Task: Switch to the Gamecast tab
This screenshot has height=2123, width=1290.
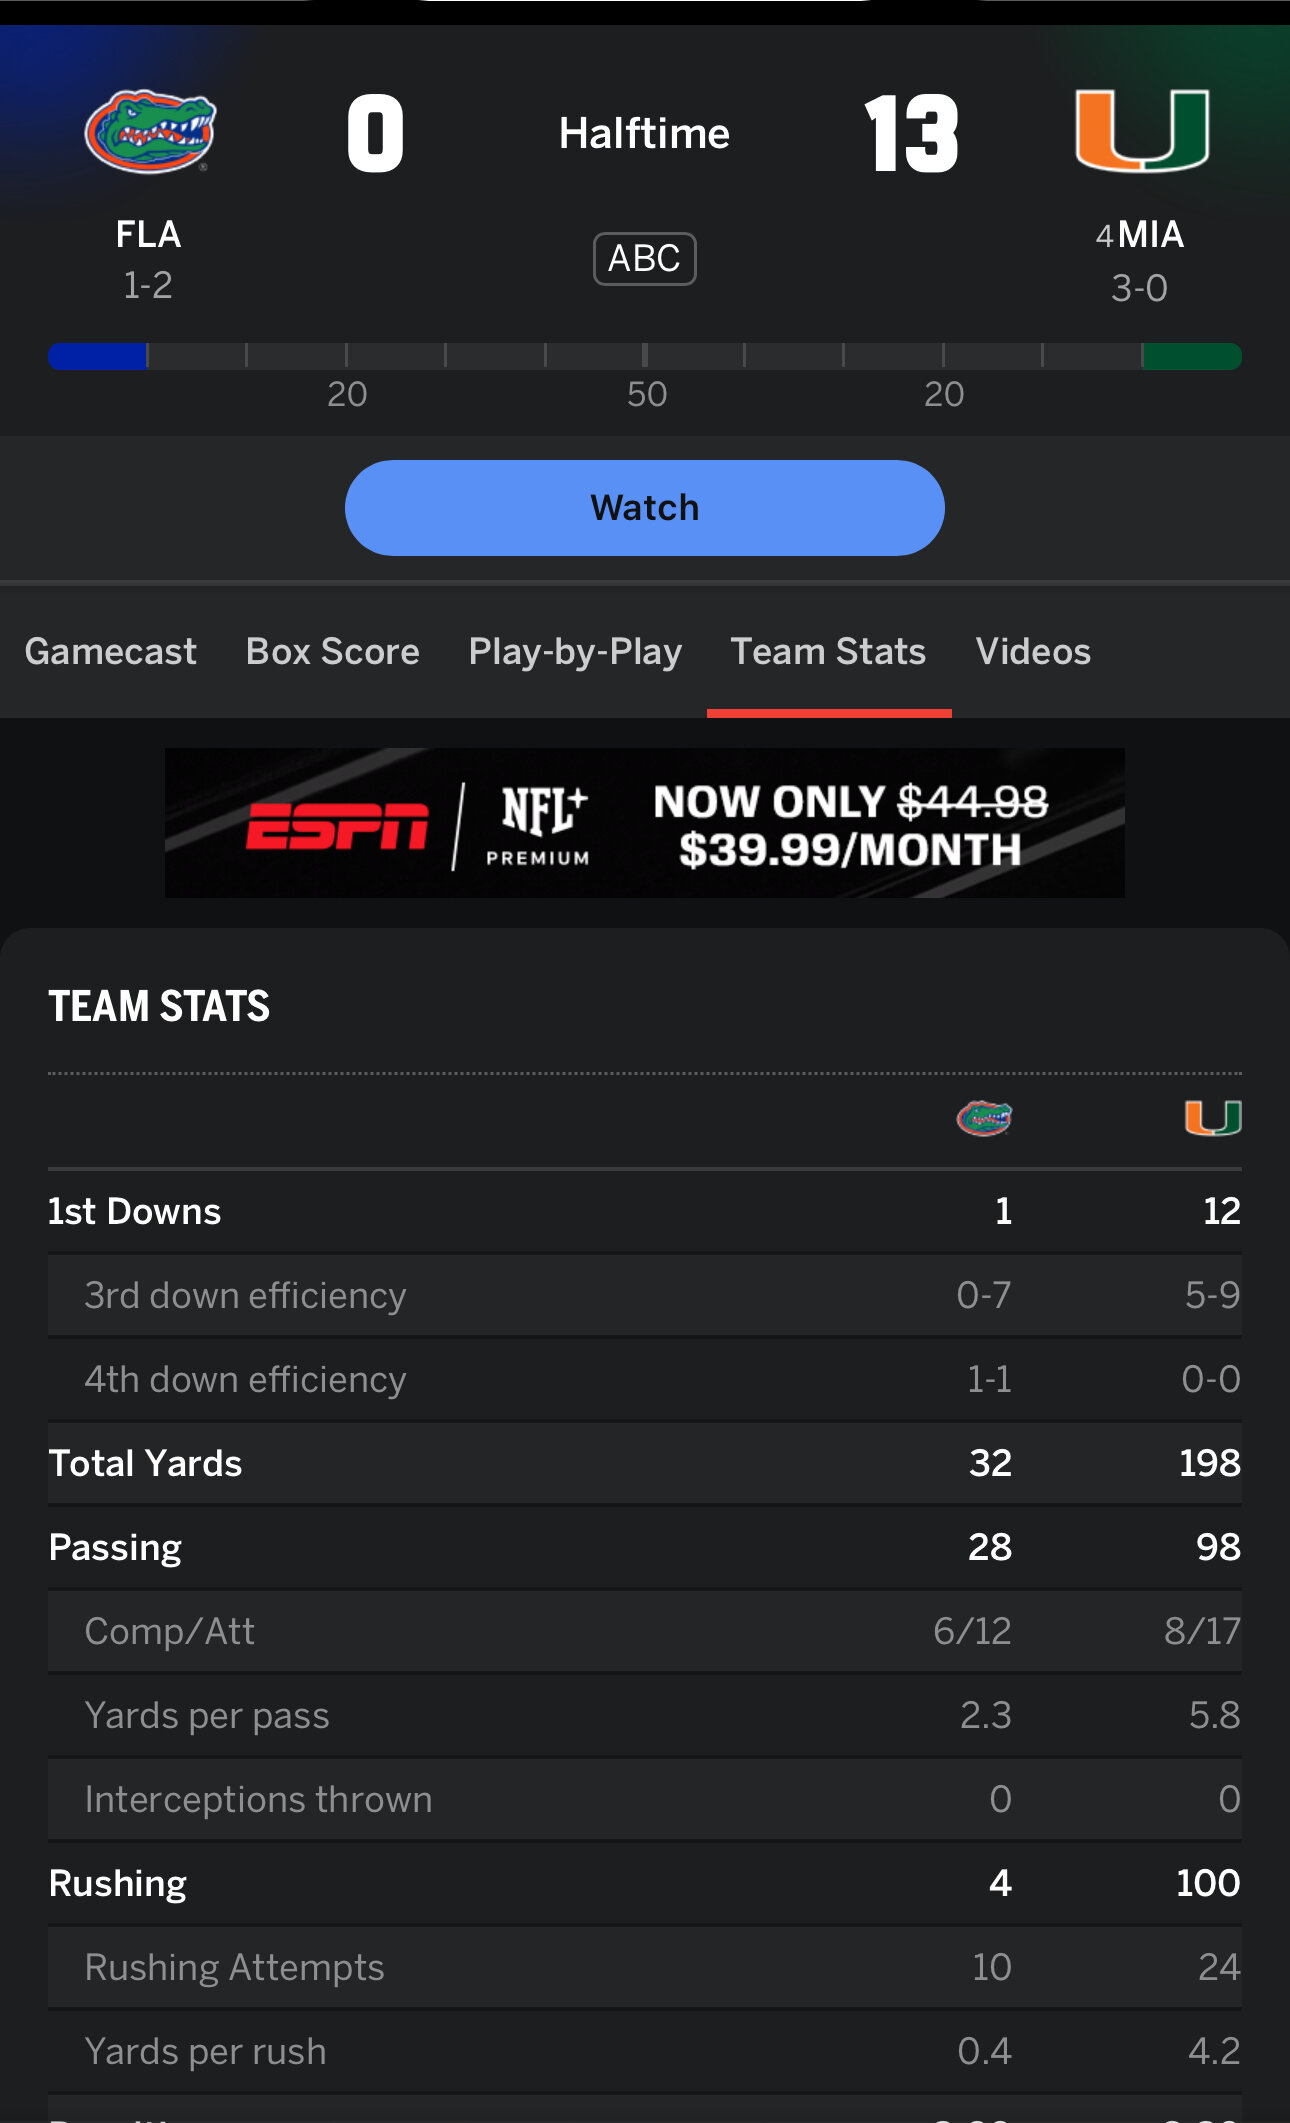Action: coord(111,652)
